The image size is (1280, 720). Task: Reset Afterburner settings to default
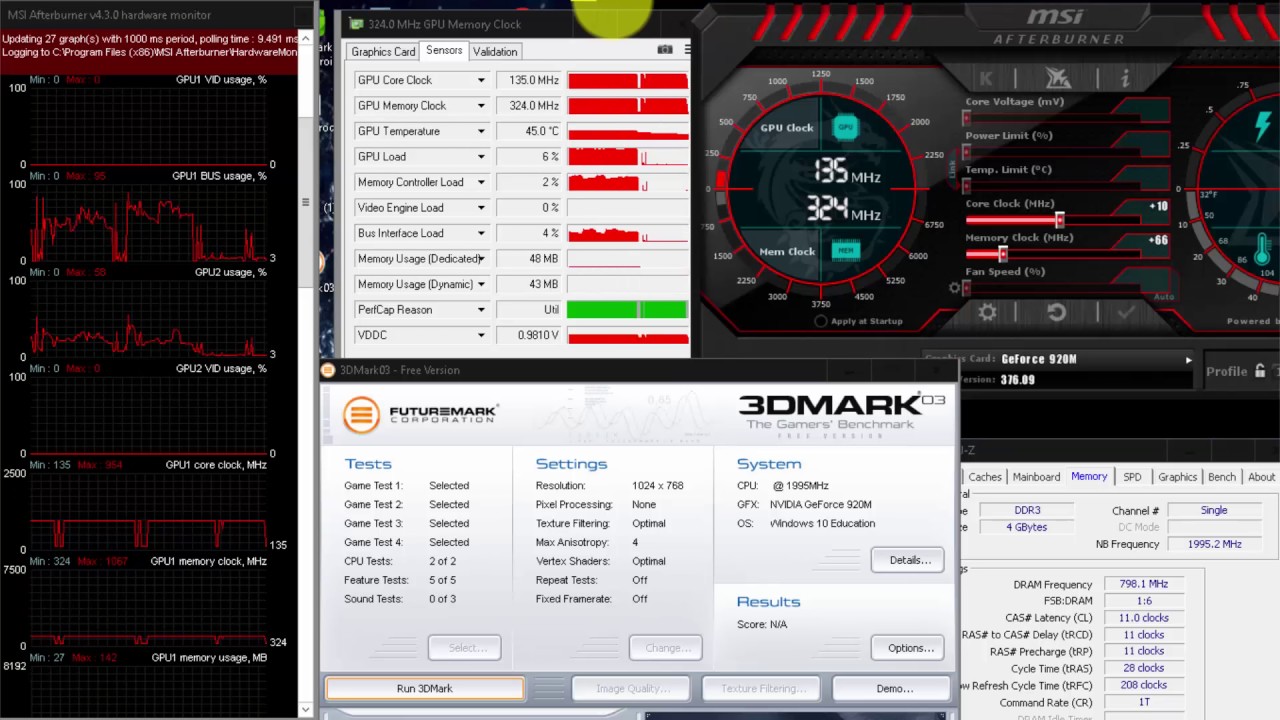[1056, 312]
